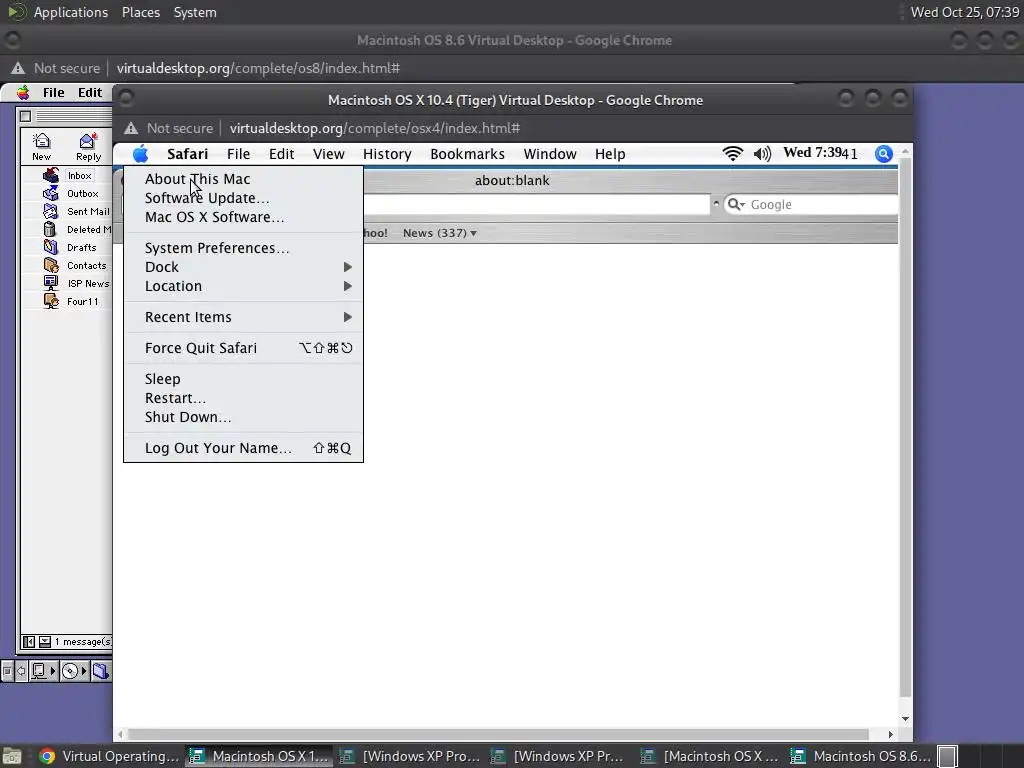Select the Inbox folder icon
Image resolution: width=1024 pixels, height=768 pixels.
51,176
